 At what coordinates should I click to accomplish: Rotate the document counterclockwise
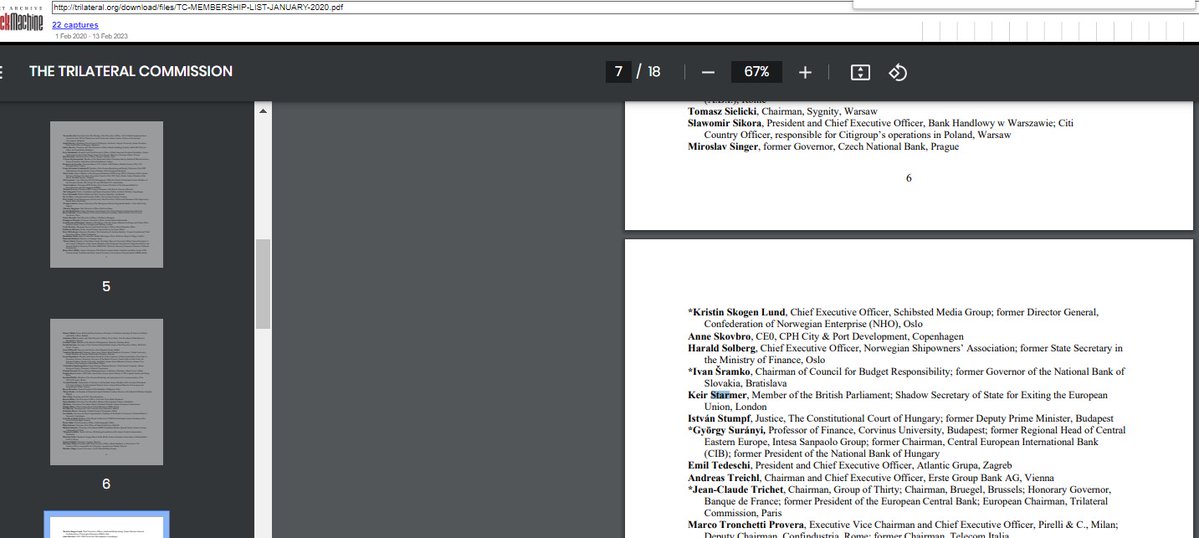[897, 72]
